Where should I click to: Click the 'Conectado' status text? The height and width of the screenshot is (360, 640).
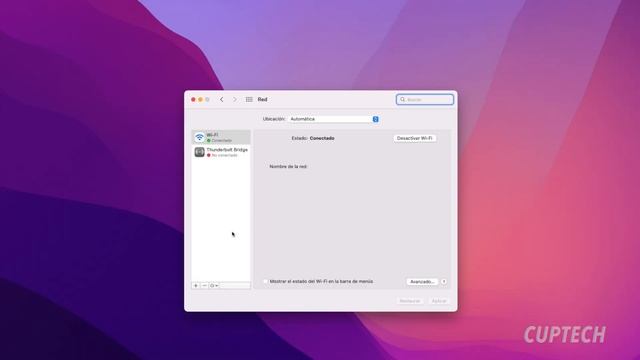click(x=322, y=138)
